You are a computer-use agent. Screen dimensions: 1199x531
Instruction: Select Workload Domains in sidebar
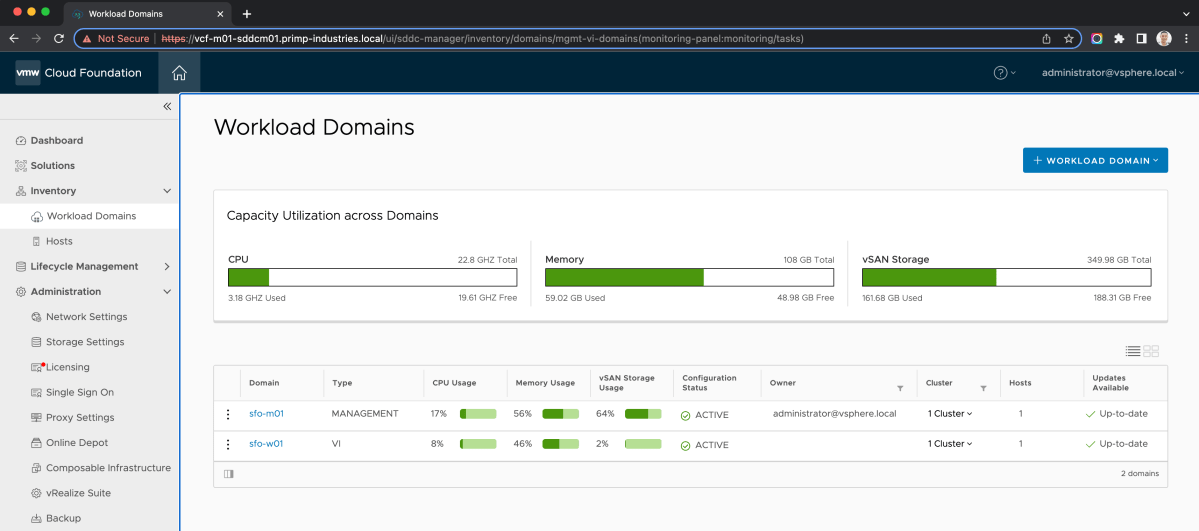(x=91, y=217)
